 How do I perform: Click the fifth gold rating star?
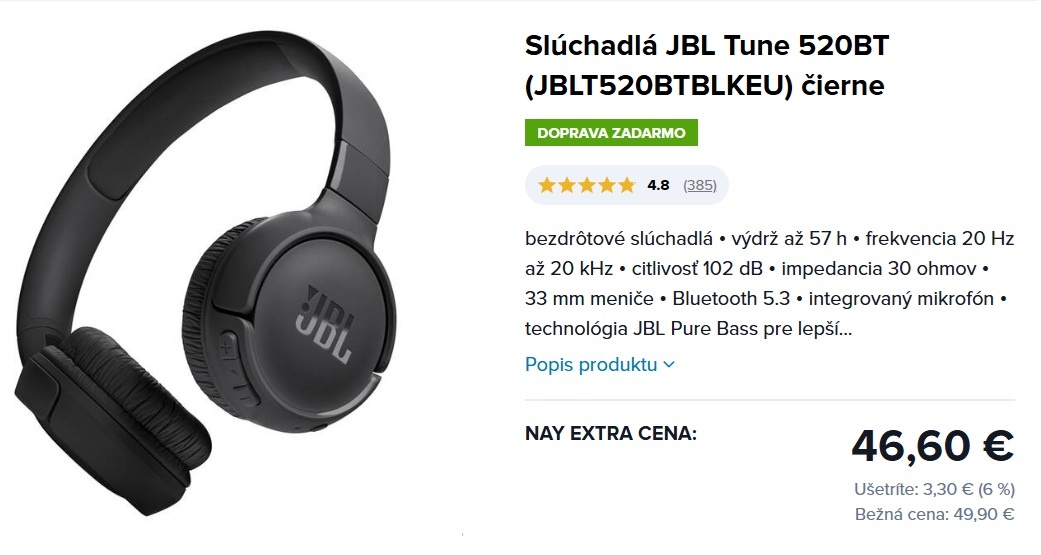(627, 185)
